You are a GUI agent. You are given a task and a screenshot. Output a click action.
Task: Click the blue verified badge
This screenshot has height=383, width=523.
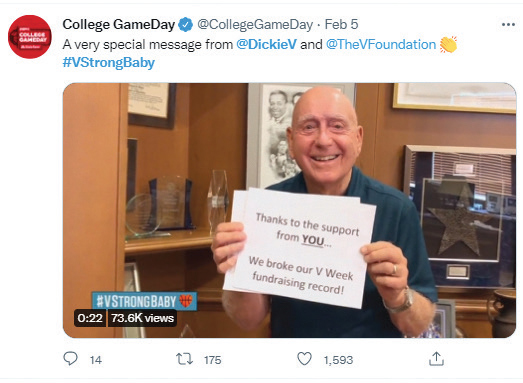coord(185,25)
